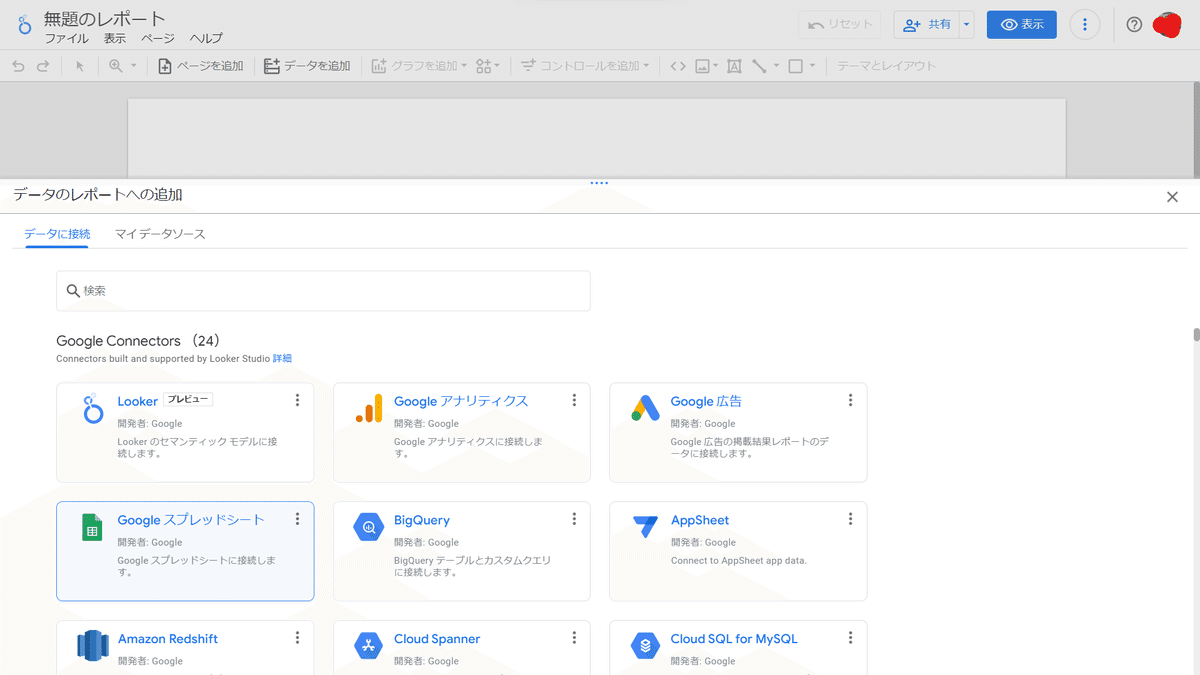The width and height of the screenshot is (1200, 675).
Task: Click the blue 表示 view button
Action: coord(1021,25)
